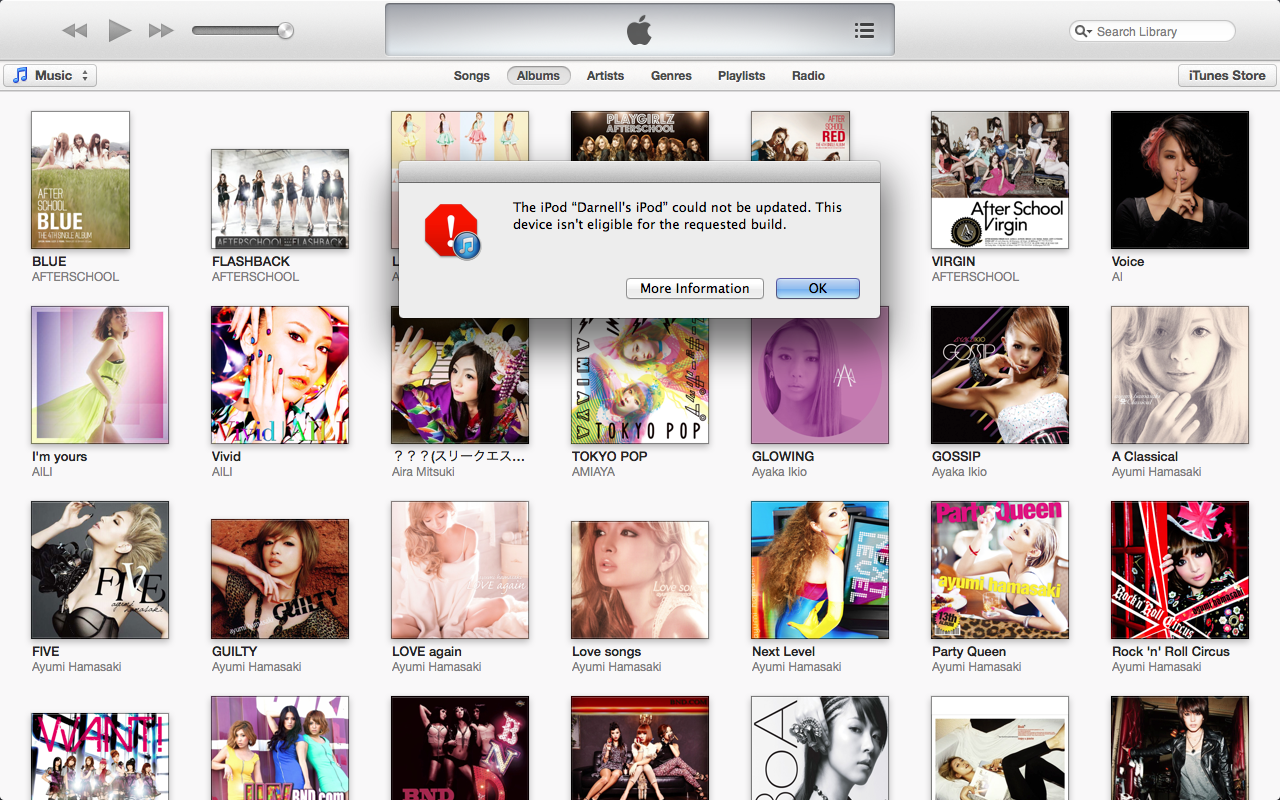Click the 'TOKYO POP' title text
The image size is (1280, 800).
[610, 456]
